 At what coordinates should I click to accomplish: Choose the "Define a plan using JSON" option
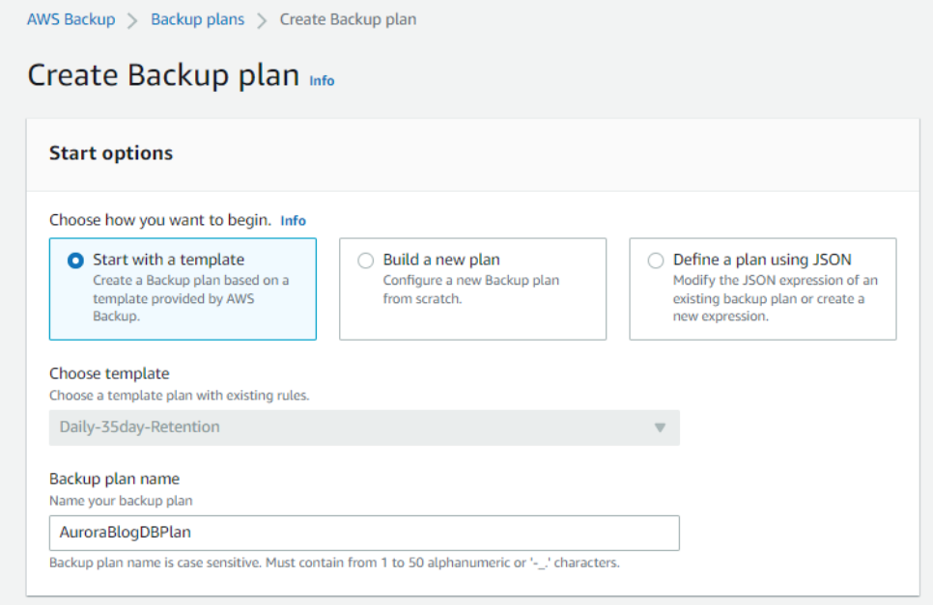[x=656, y=260]
